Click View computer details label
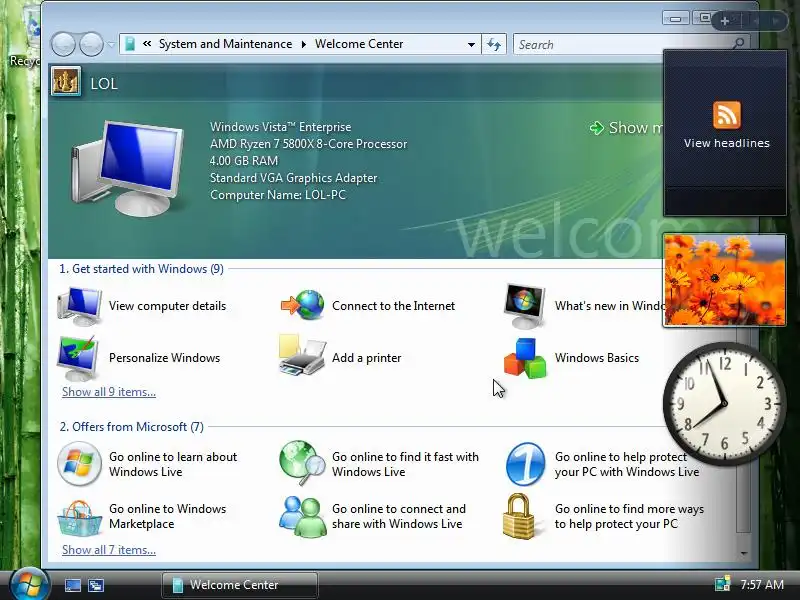 coord(167,306)
